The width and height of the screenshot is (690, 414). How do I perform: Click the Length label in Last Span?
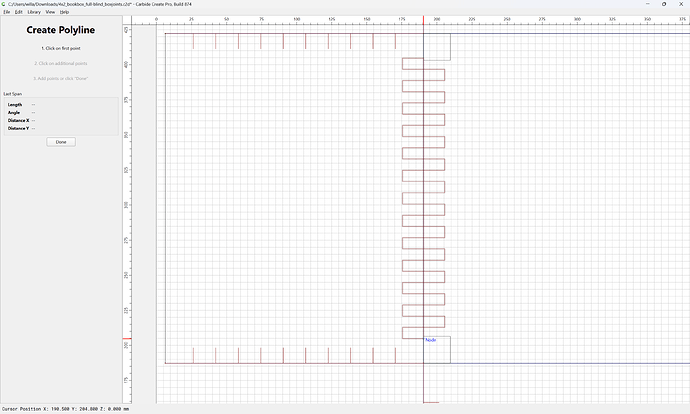[15, 105]
